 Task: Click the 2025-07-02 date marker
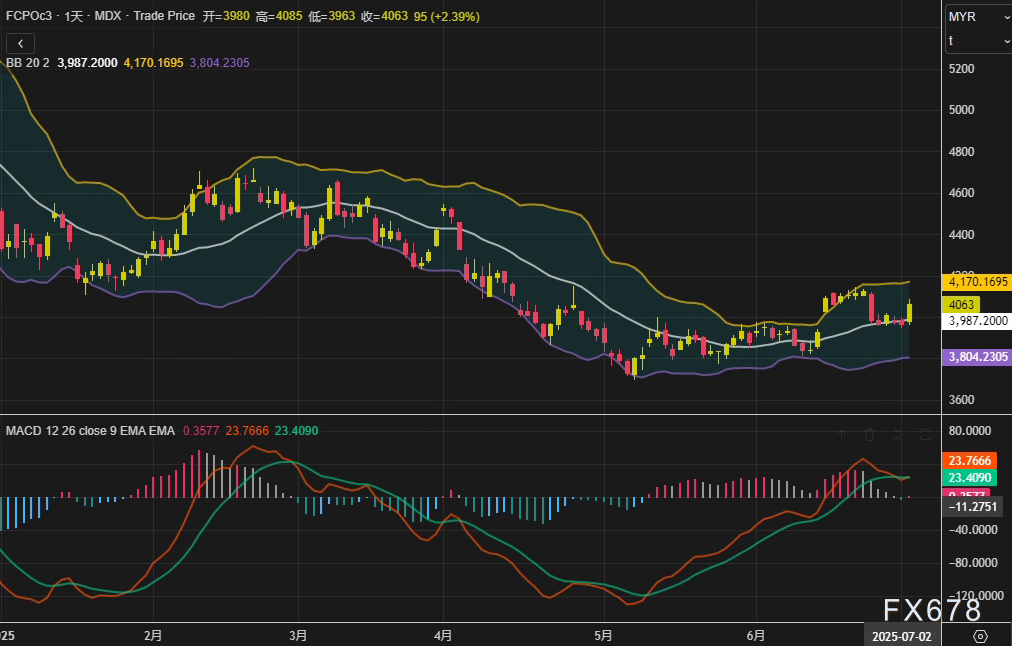[x=900, y=636]
